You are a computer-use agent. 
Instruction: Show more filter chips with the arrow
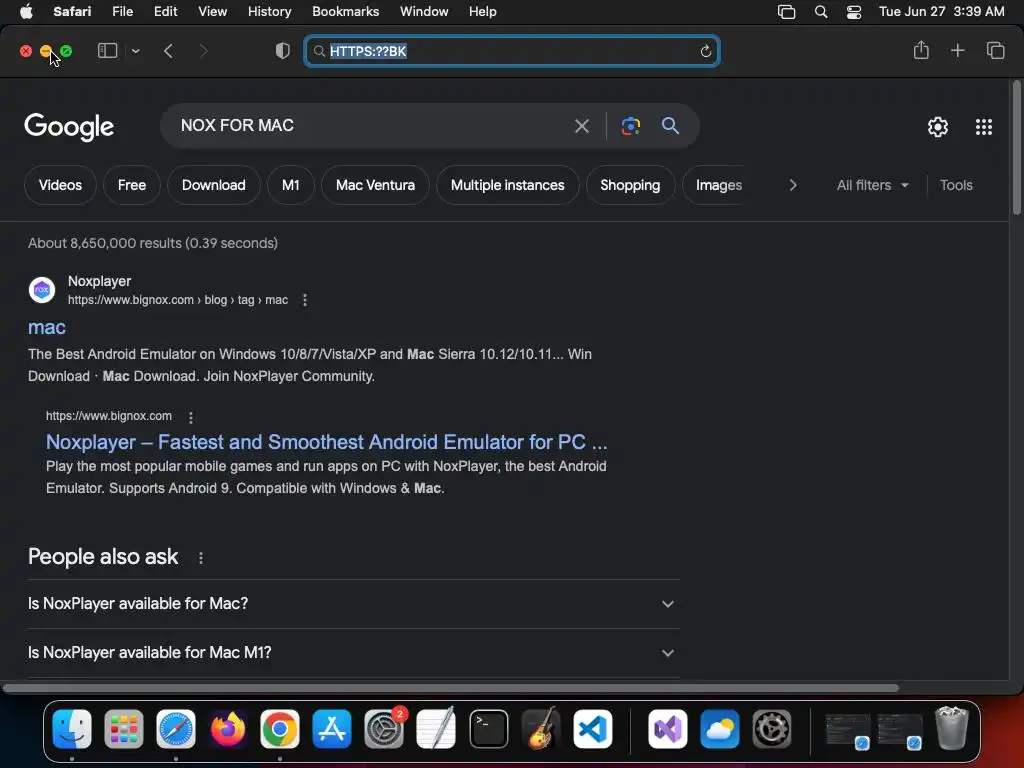[793, 185]
